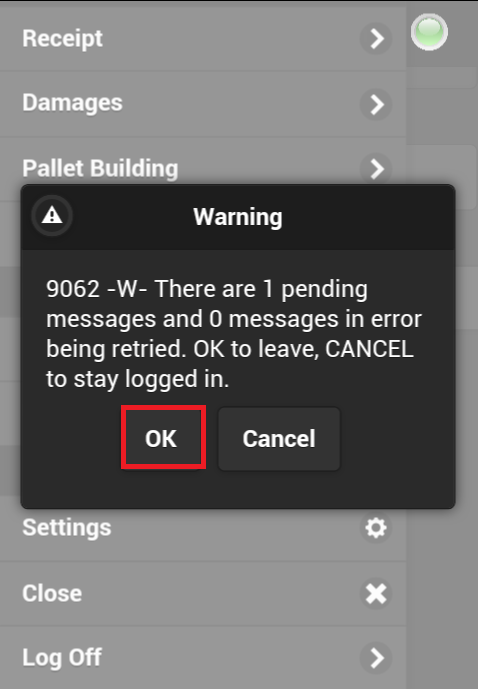Click the chevron arrow next to Log Off
The width and height of the screenshot is (478, 689).
tap(376, 658)
